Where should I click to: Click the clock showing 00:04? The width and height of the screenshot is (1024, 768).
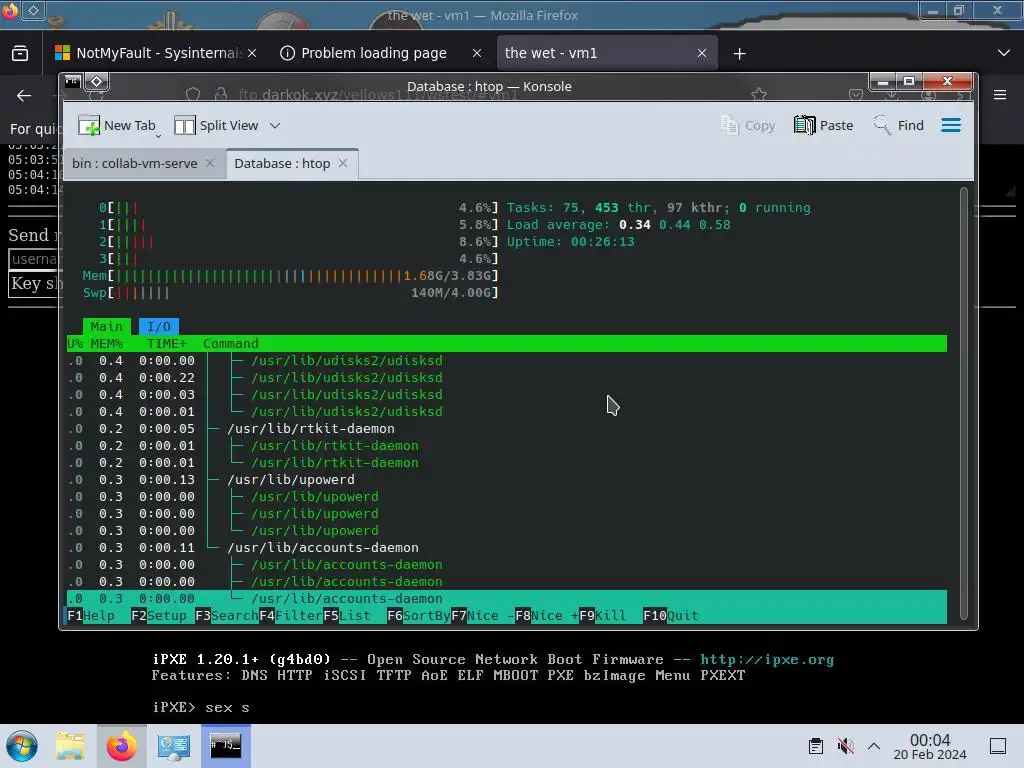[x=930, y=746]
